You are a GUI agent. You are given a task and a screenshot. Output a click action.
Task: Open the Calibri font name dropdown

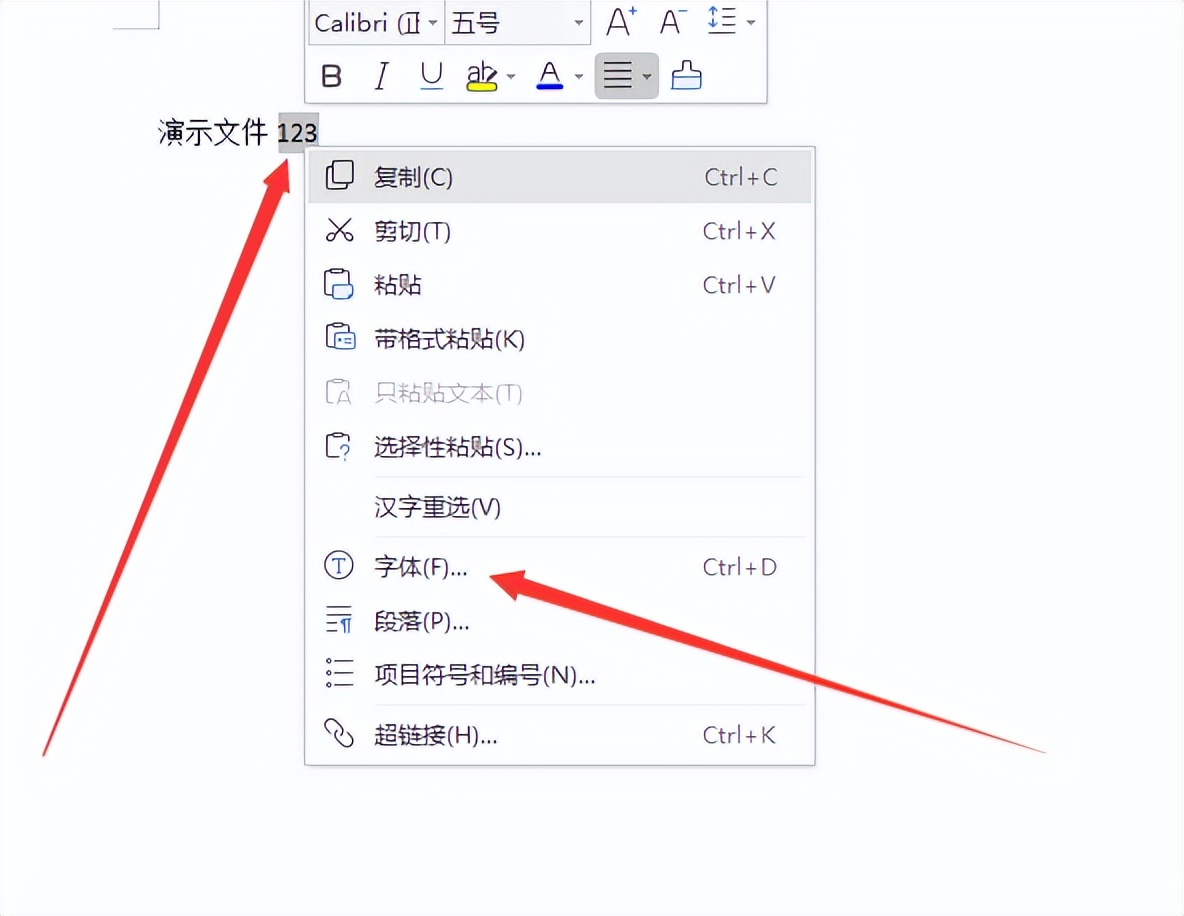tap(376, 23)
